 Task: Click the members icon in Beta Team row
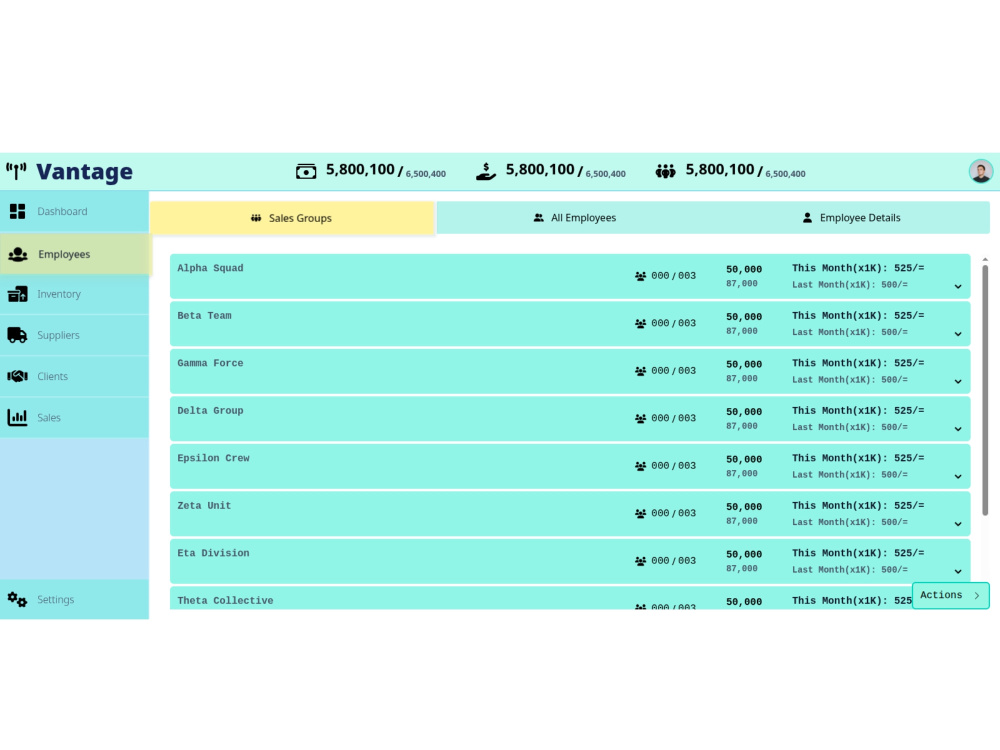(x=640, y=324)
